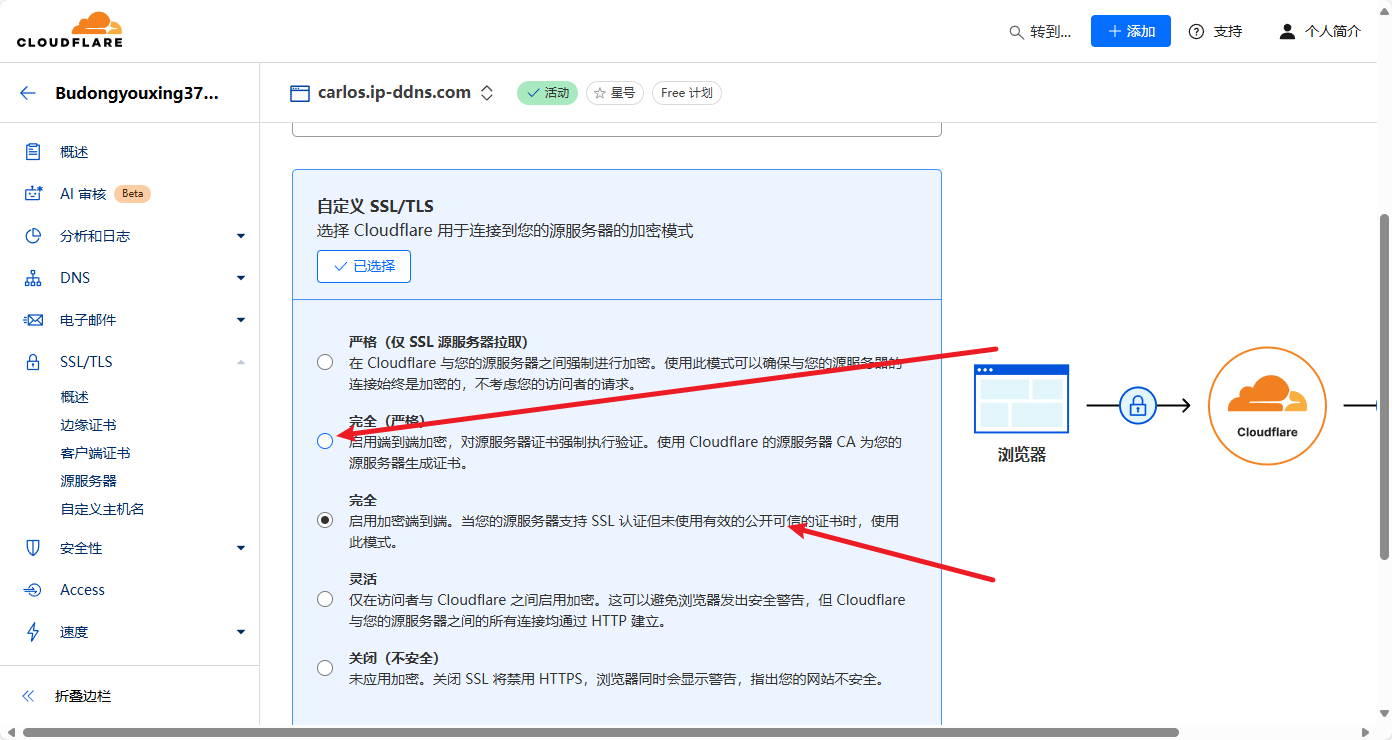This screenshot has width=1392, height=740.
Task: Click the blue 添加 button
Action: 1131,31
